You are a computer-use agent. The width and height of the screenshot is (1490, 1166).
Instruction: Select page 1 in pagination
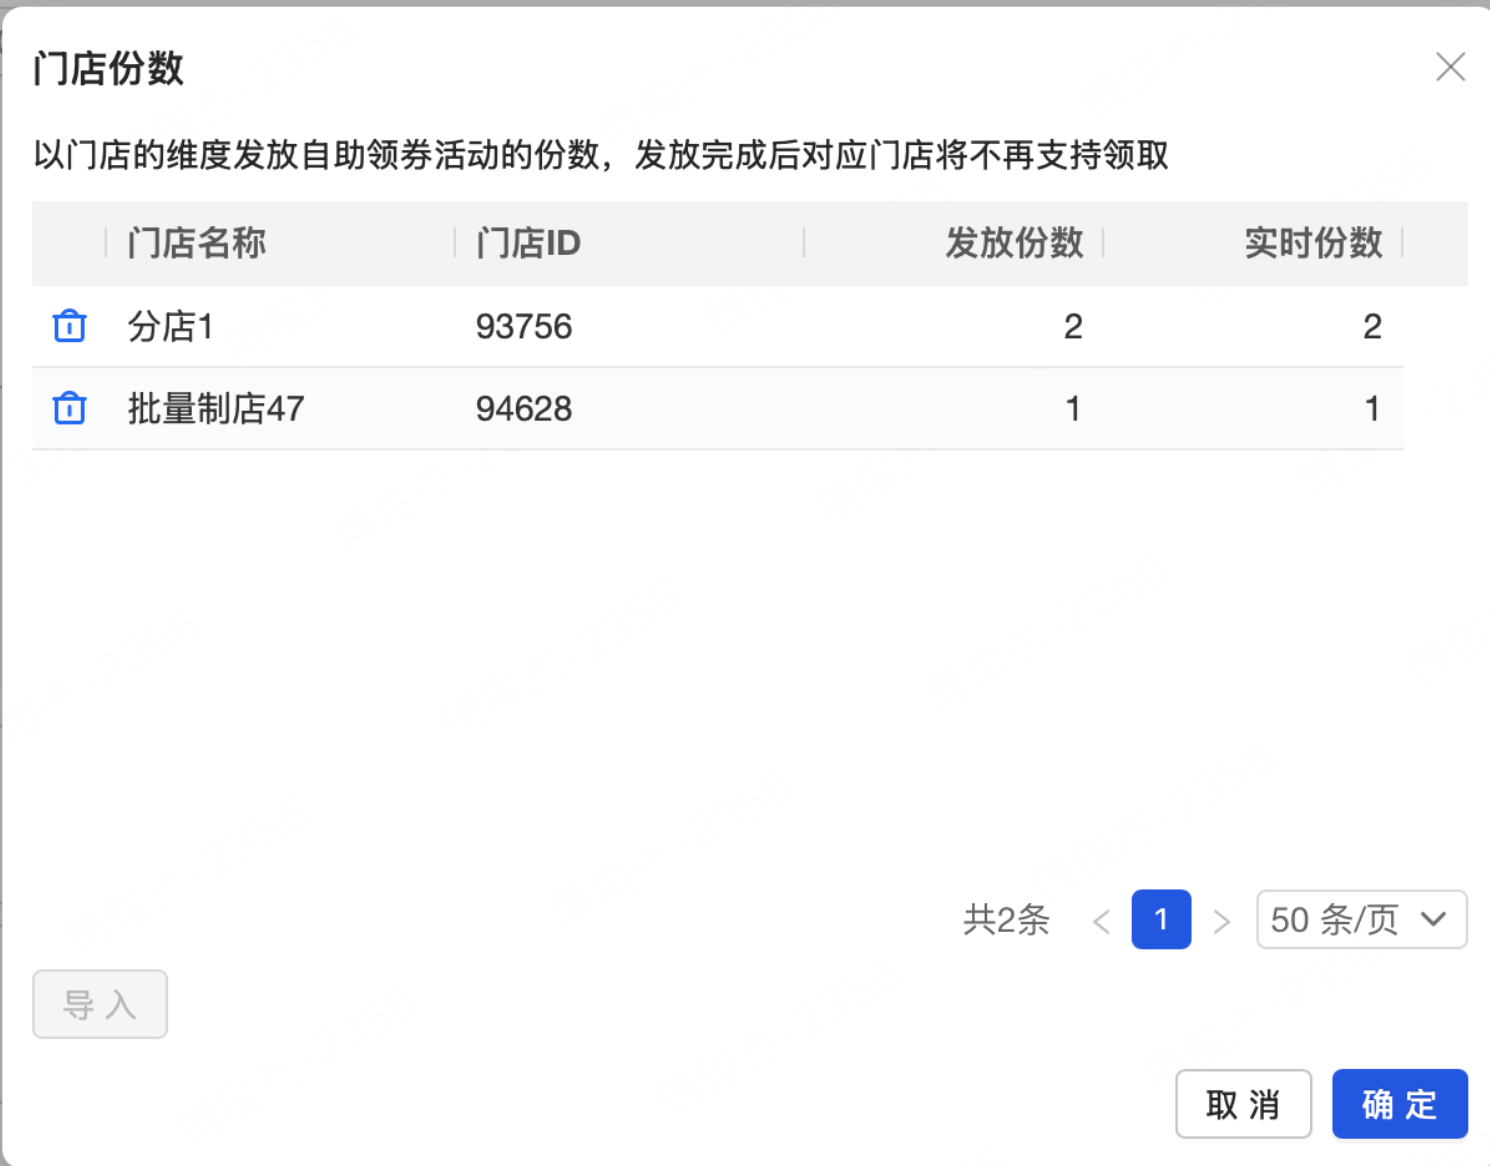point(1161,919)
